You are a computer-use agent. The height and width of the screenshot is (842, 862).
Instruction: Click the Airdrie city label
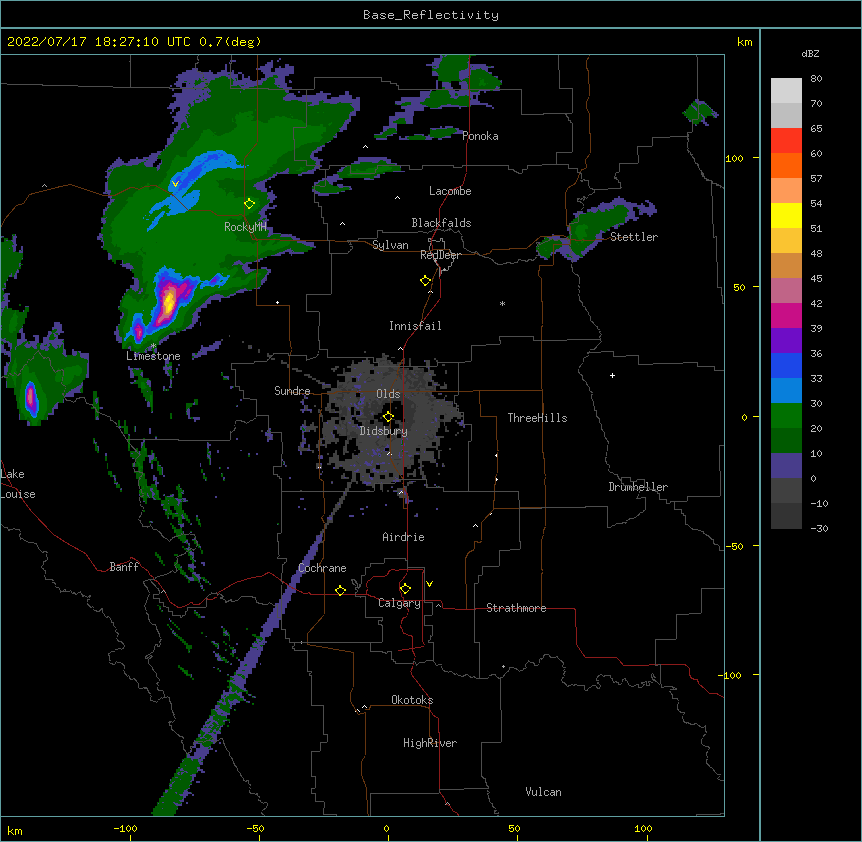(x=403, y=537)
